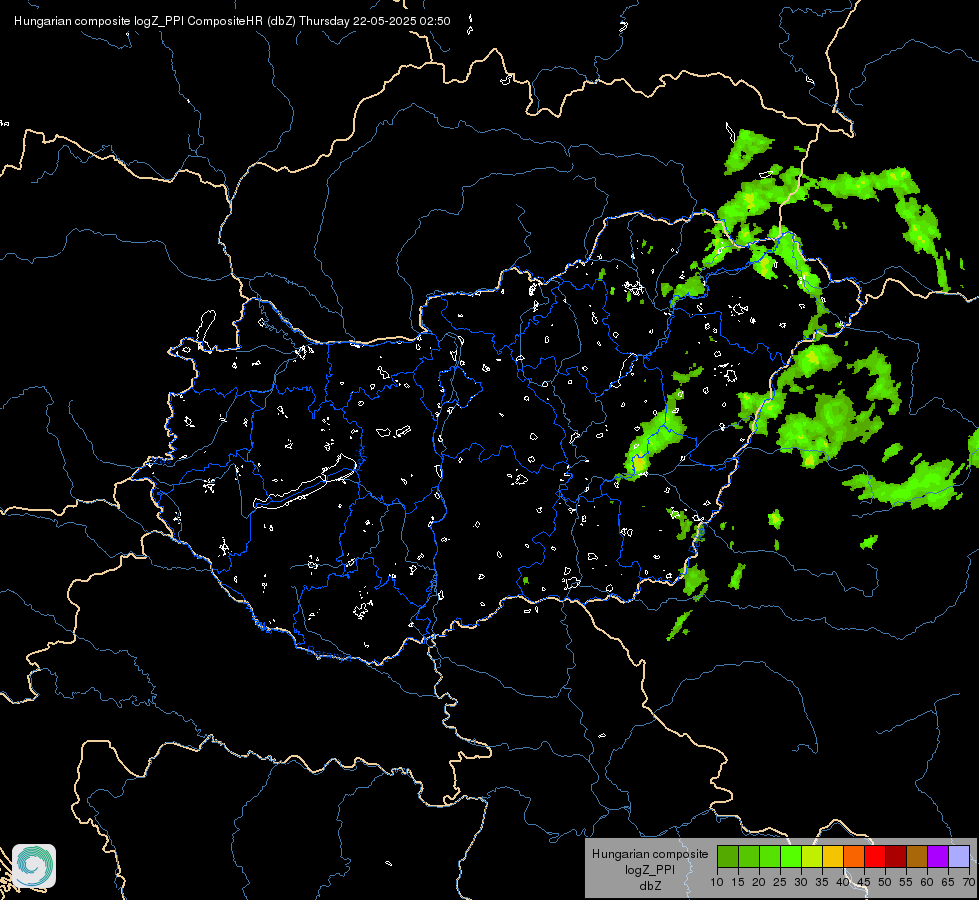Click the 15–20 dBZ green legend swatch

tap(749, 856)
